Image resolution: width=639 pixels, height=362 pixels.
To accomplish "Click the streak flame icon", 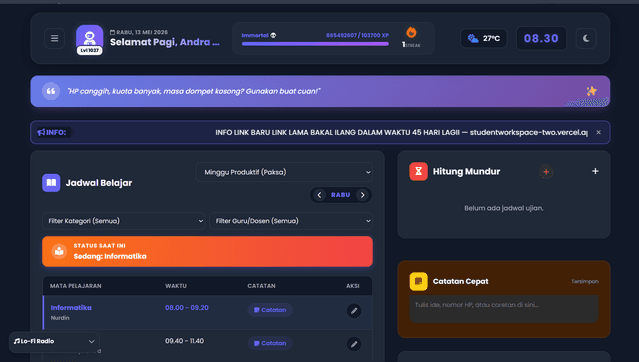I will (x=411, y=32).
